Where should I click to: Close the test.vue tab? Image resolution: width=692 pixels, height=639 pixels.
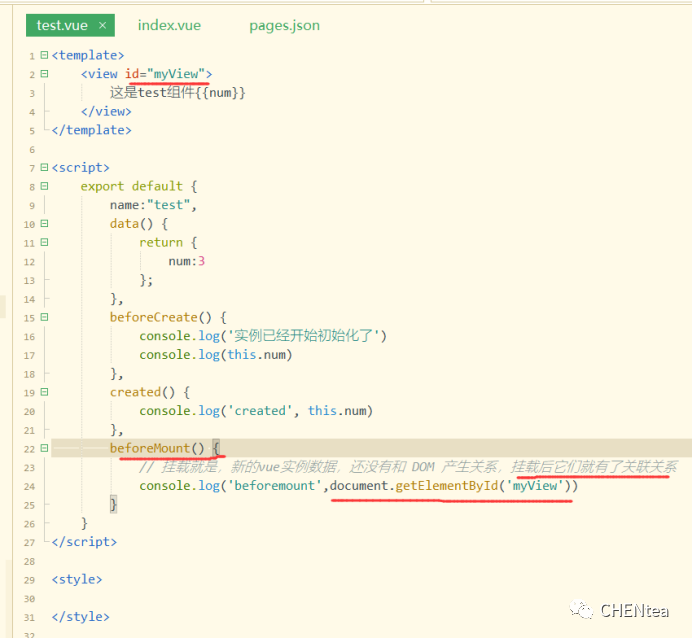point(102,25)
